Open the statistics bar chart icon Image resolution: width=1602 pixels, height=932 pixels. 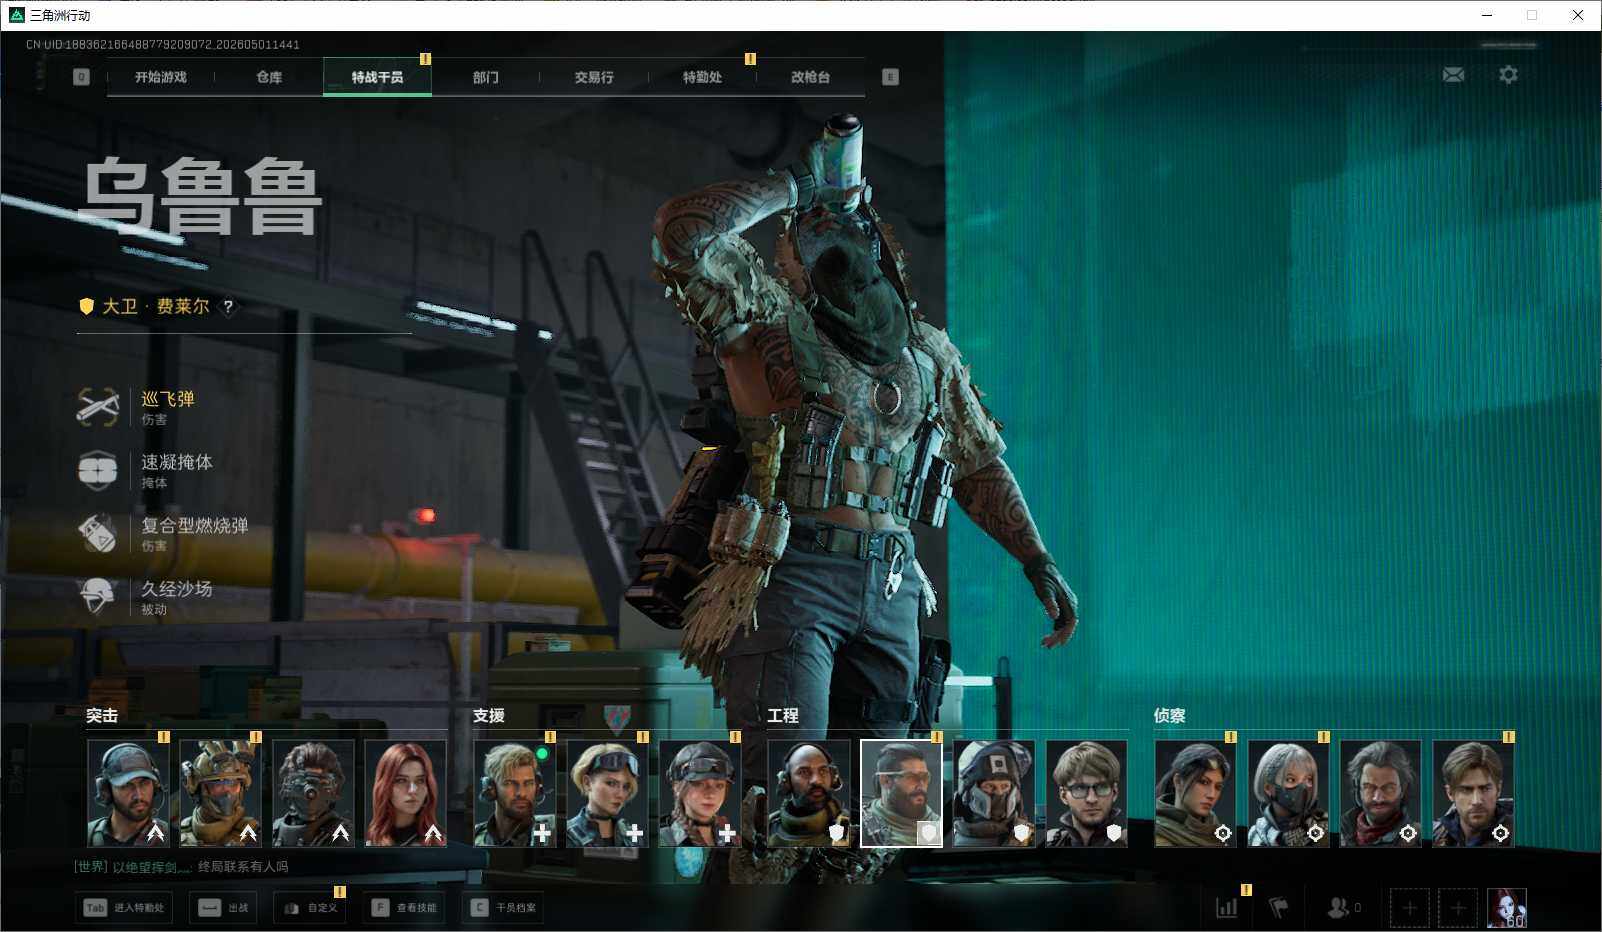coord(1226,908)
